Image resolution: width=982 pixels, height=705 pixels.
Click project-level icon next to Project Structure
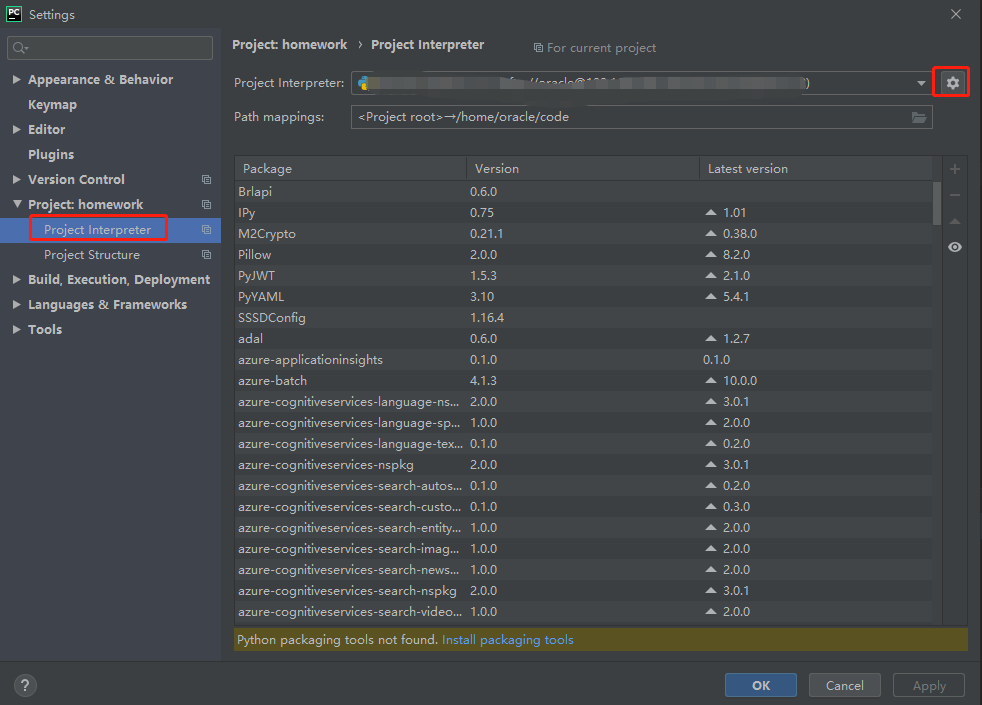[x=206, y=255]
